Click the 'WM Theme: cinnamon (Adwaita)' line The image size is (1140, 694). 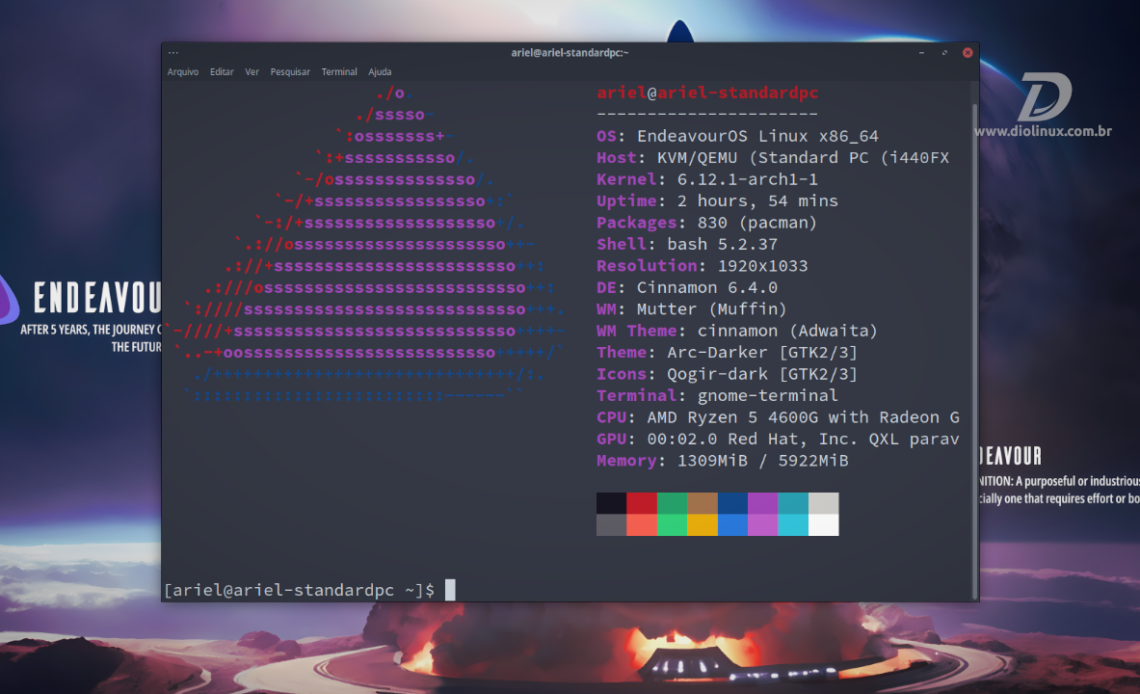[737, 331]
